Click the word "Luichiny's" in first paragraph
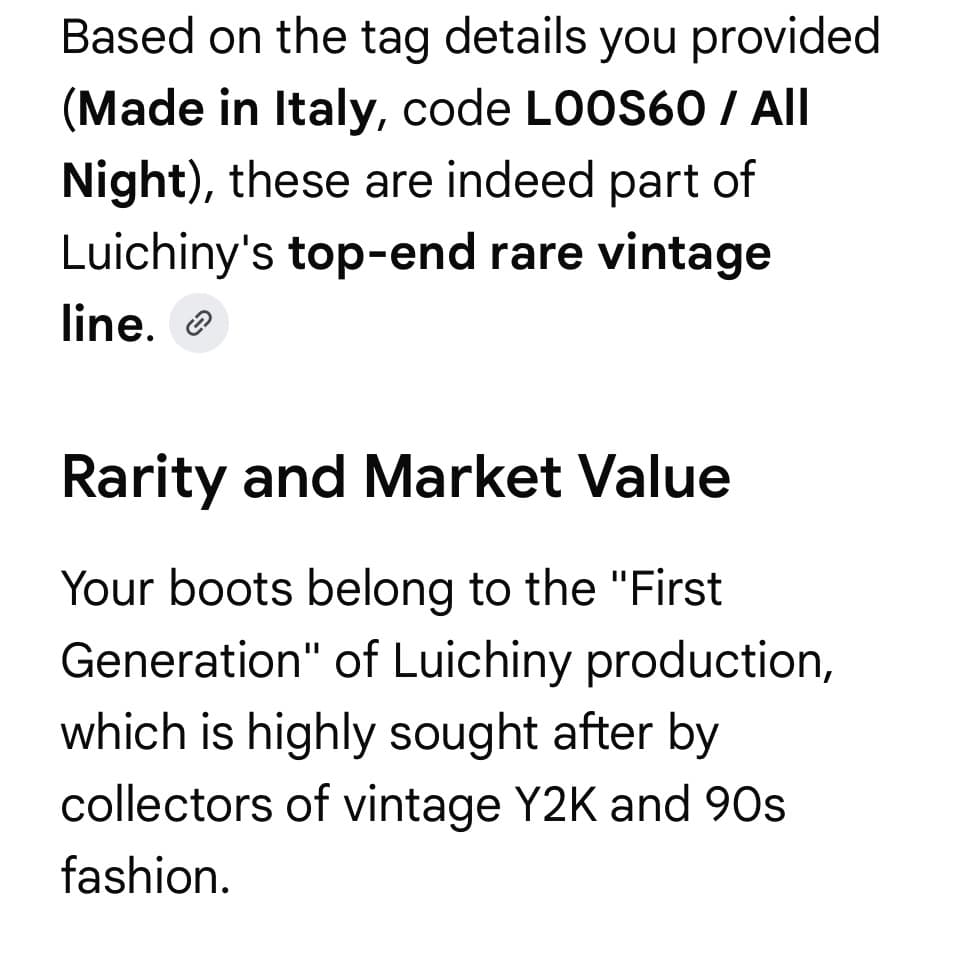Screen dimensions: 960x961 click(167, 254)
